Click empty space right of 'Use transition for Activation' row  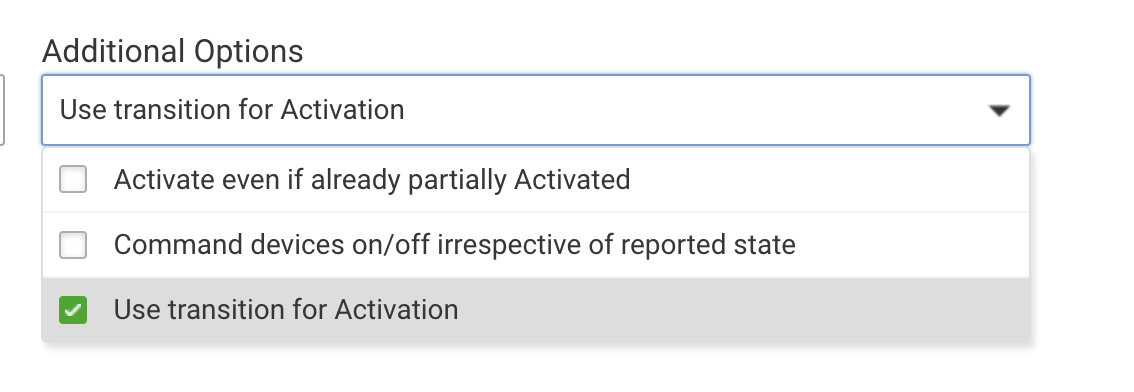point(743,310)
